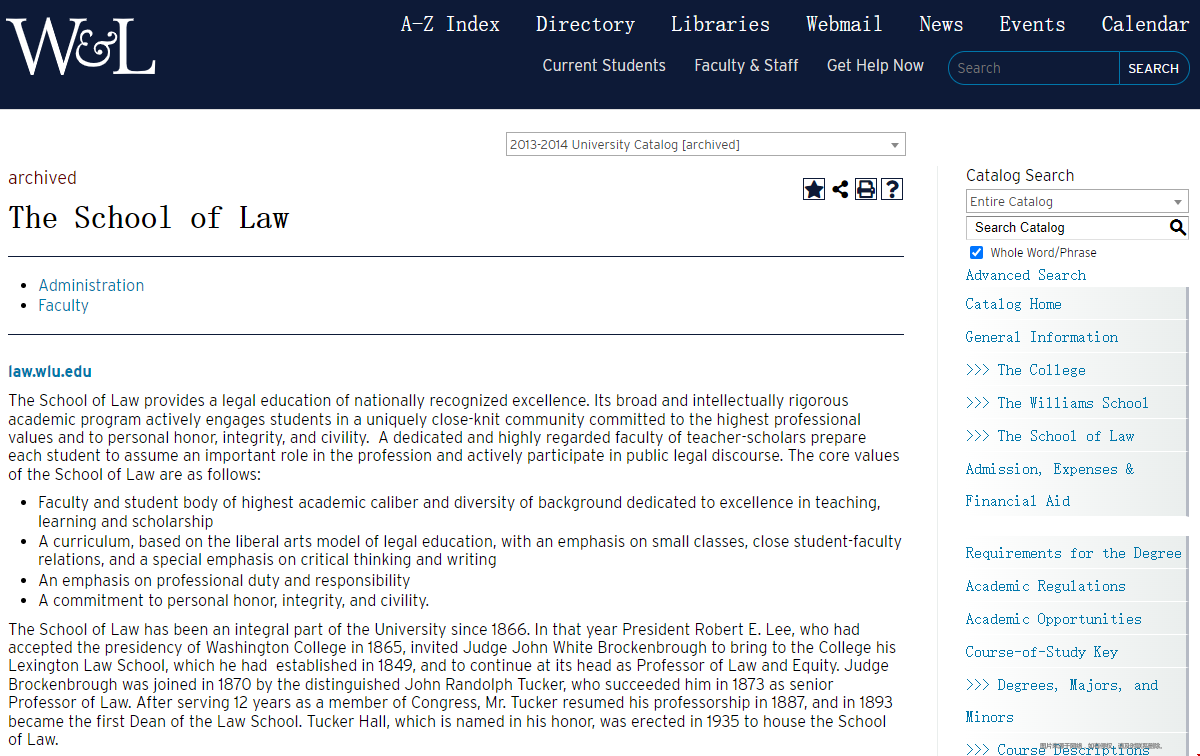Select News in top navigation
Image resolution: width=1200 pixels, height=756 pixels.
(x=941, y=24)
